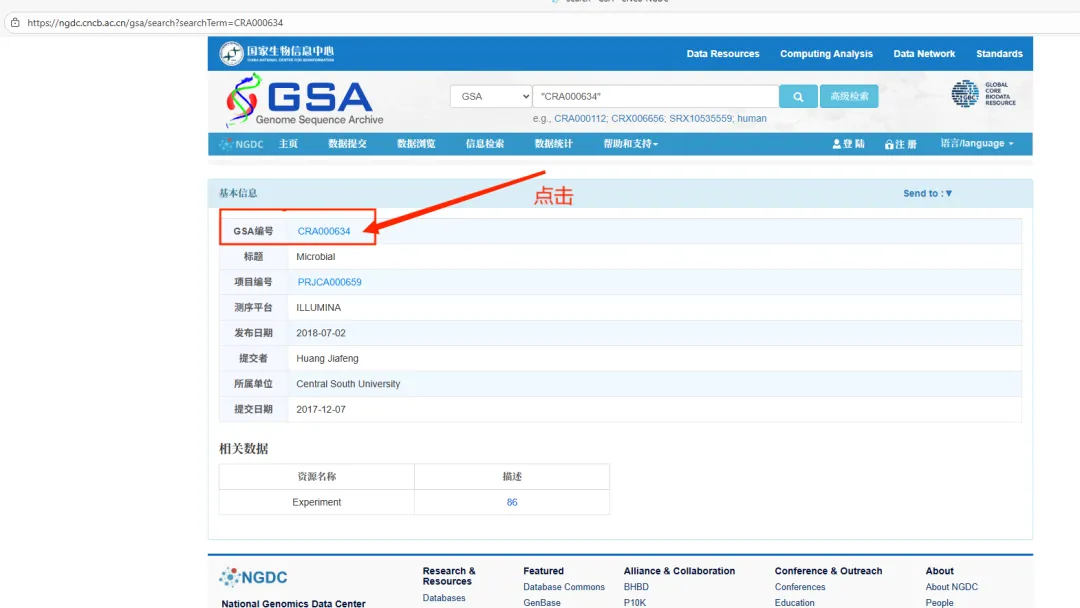Open 数据浏览 navigation item
This screenshot has width=1080, height=608.
(x=416, y=144)
